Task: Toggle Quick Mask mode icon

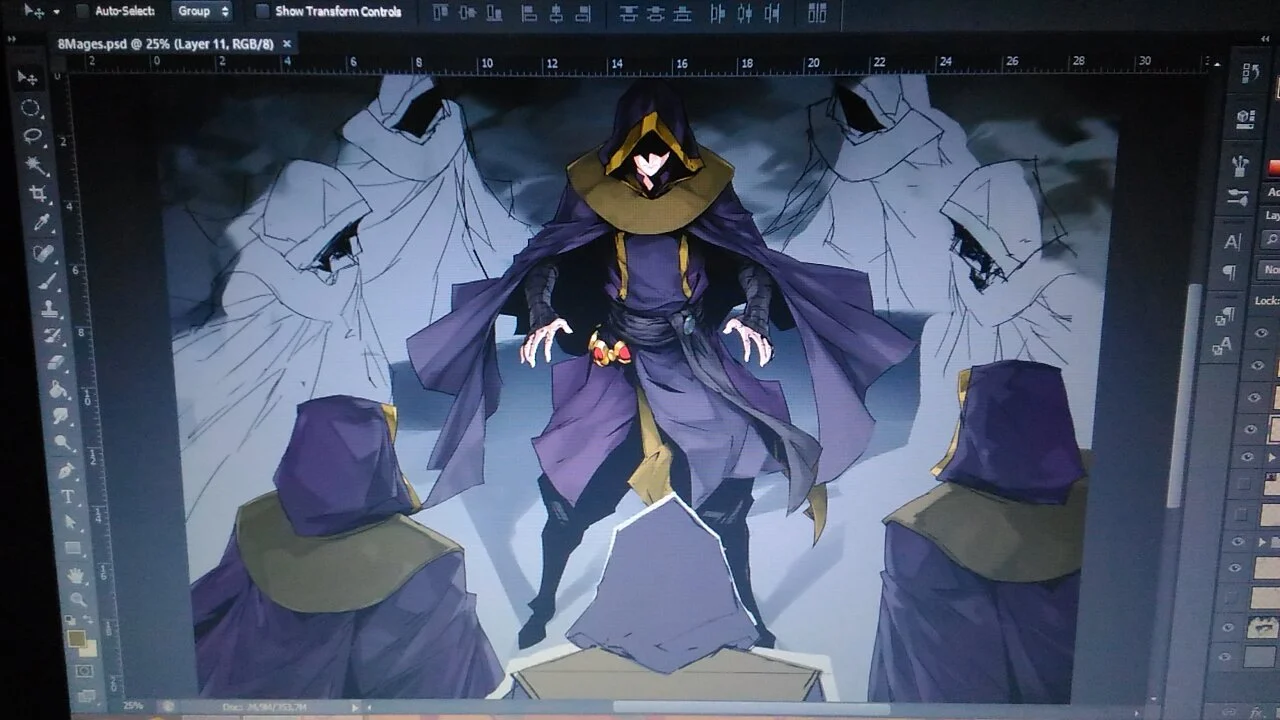Action: (x=84, y=671)
